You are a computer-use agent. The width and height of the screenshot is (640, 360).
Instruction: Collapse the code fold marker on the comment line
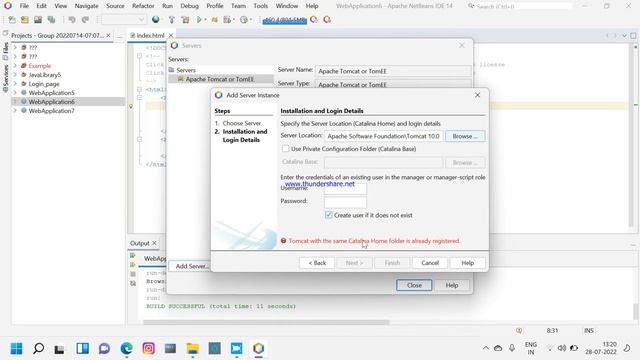pyautogui.click(x=140, y=56)
